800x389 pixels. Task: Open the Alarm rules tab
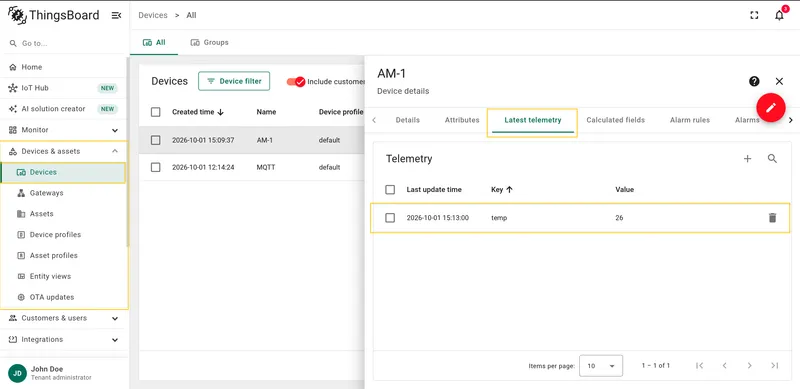click(690, 120)
